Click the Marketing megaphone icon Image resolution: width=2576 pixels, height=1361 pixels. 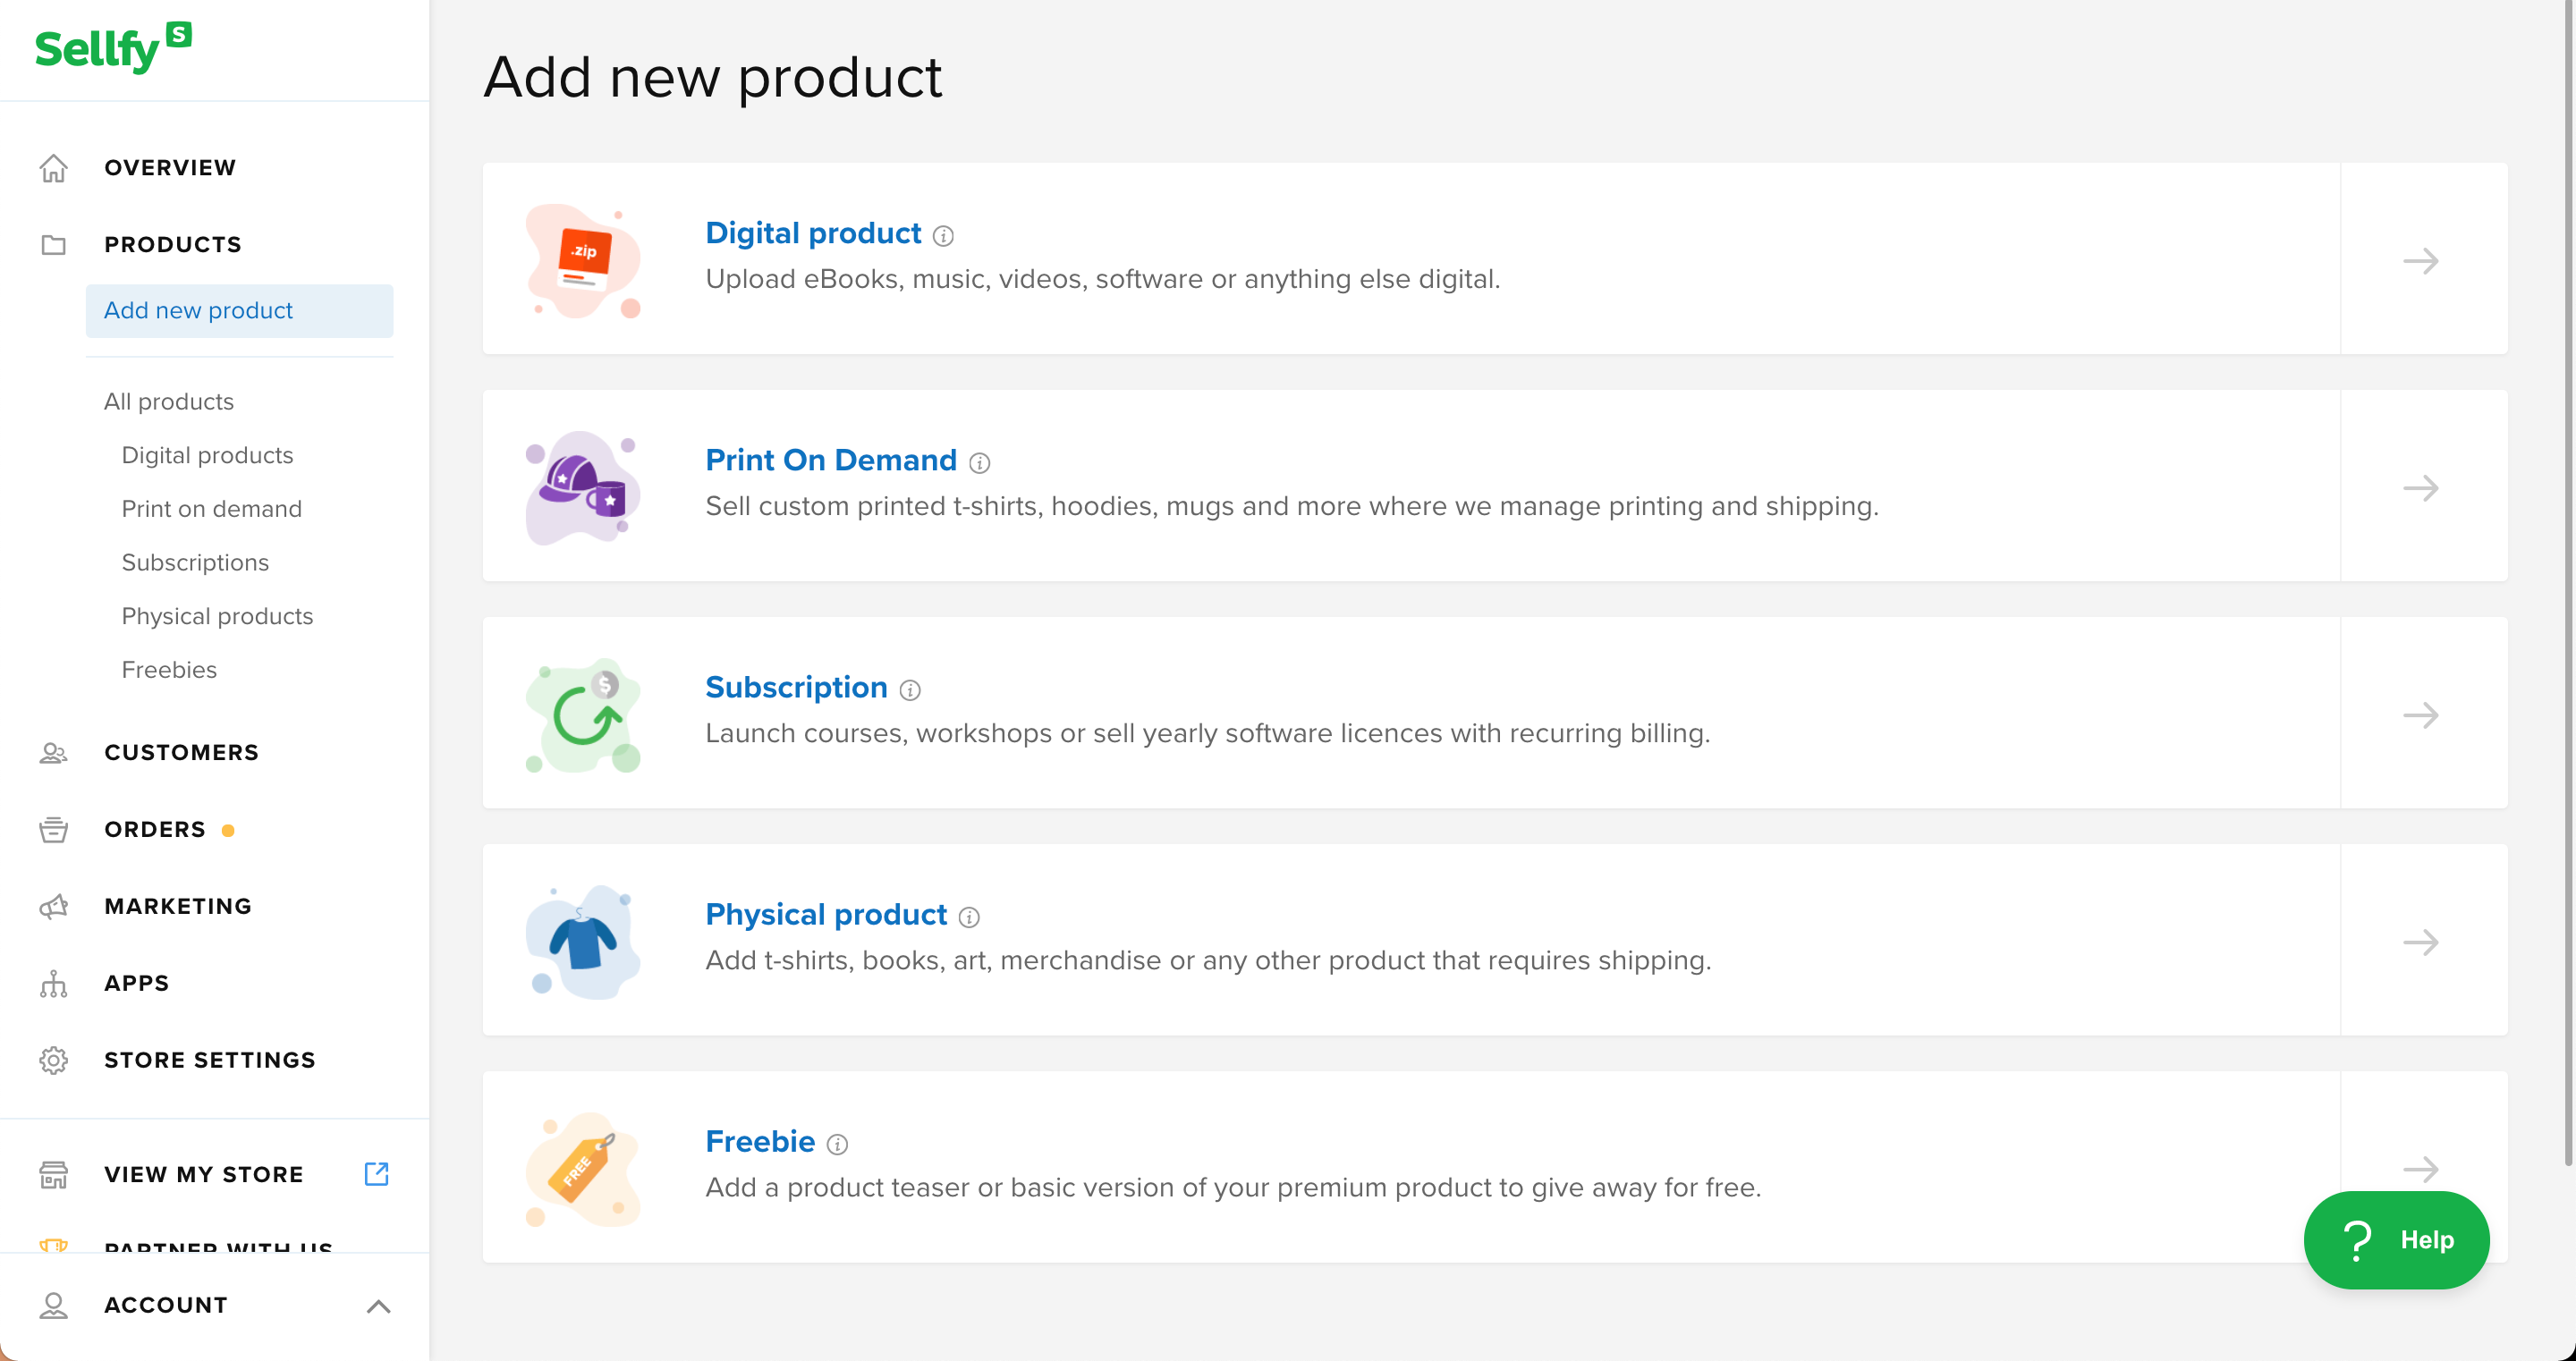(54, 907)
